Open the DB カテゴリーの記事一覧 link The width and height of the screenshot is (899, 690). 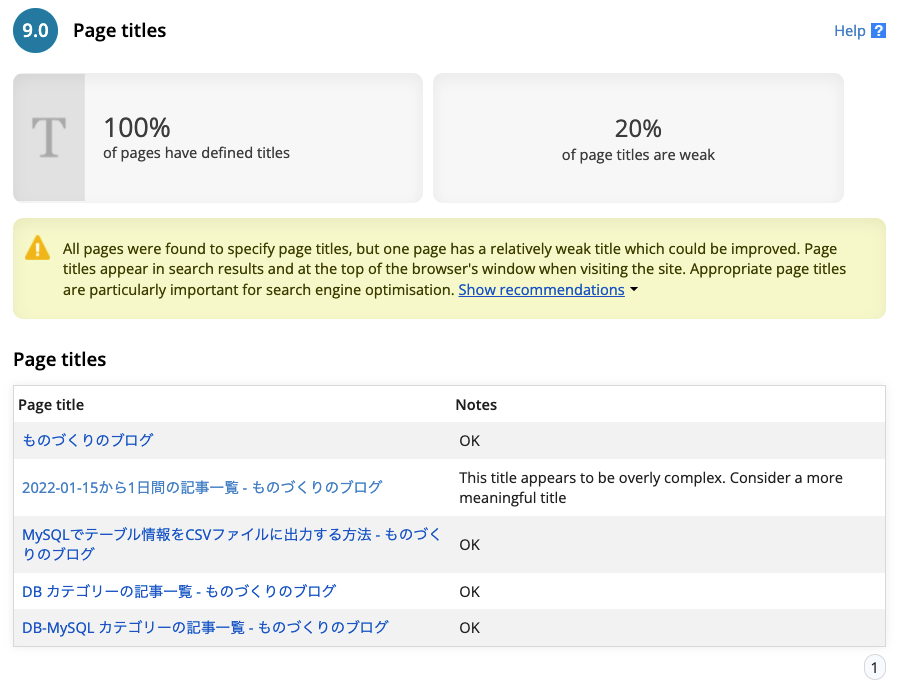[179, 591]
